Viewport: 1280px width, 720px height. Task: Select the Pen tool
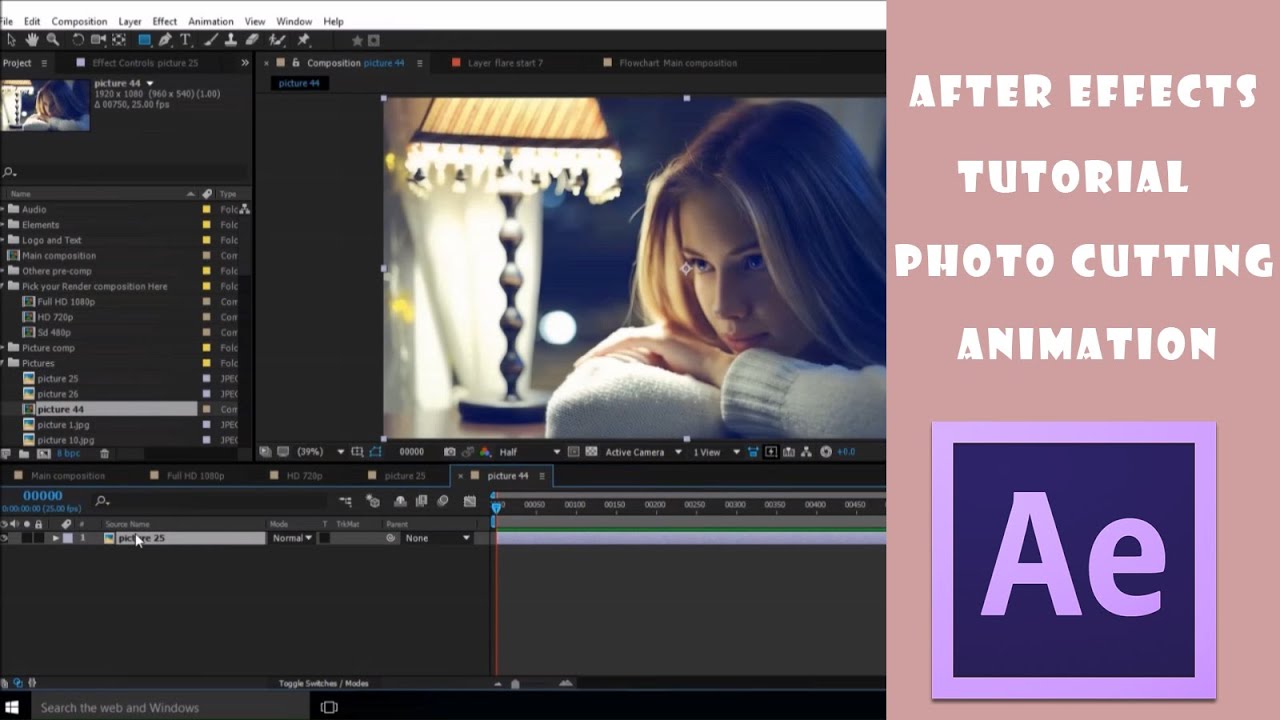165,40
